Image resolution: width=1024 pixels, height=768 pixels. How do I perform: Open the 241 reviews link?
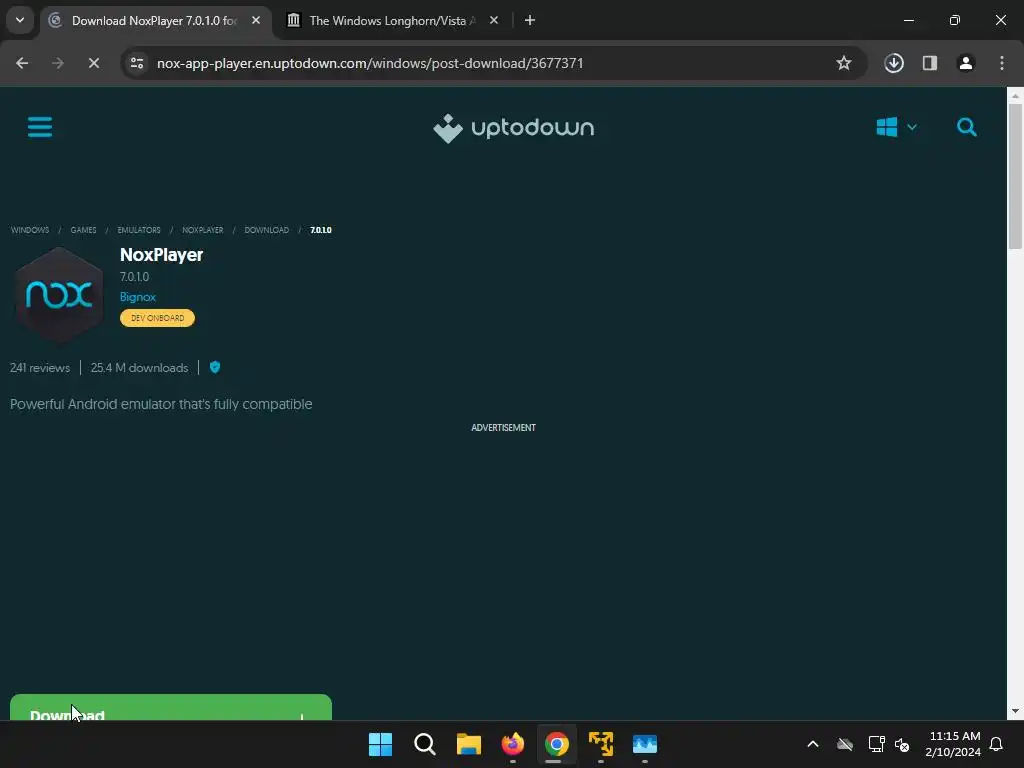tap(40, 368)
